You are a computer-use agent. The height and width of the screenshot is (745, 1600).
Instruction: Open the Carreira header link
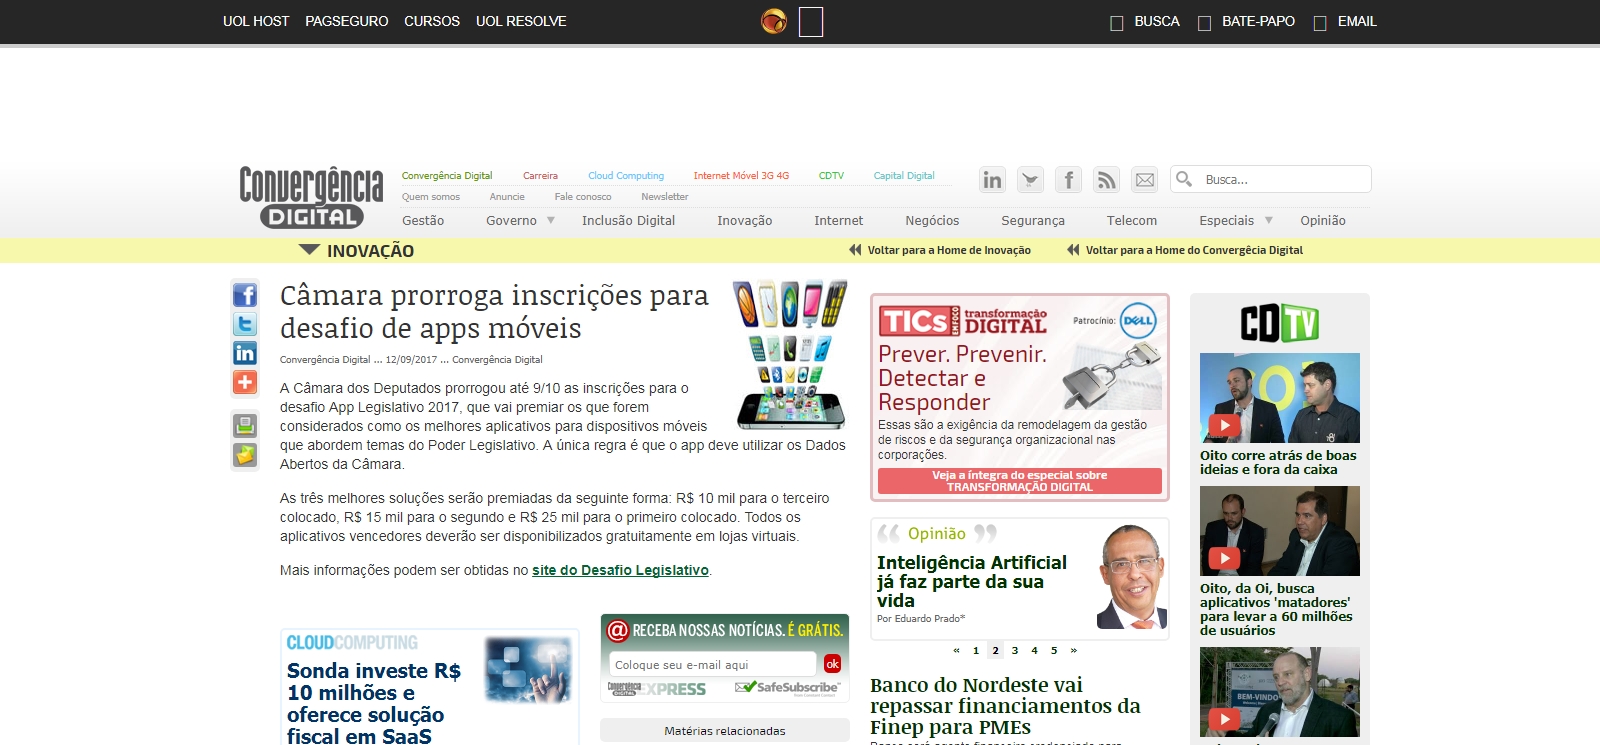[x=540, y=175]
